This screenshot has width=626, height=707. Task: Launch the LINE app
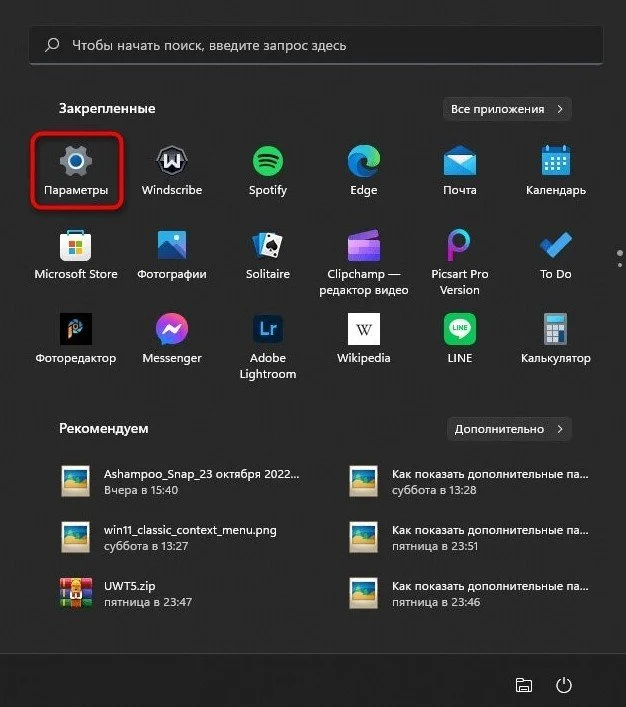(460, 339)
